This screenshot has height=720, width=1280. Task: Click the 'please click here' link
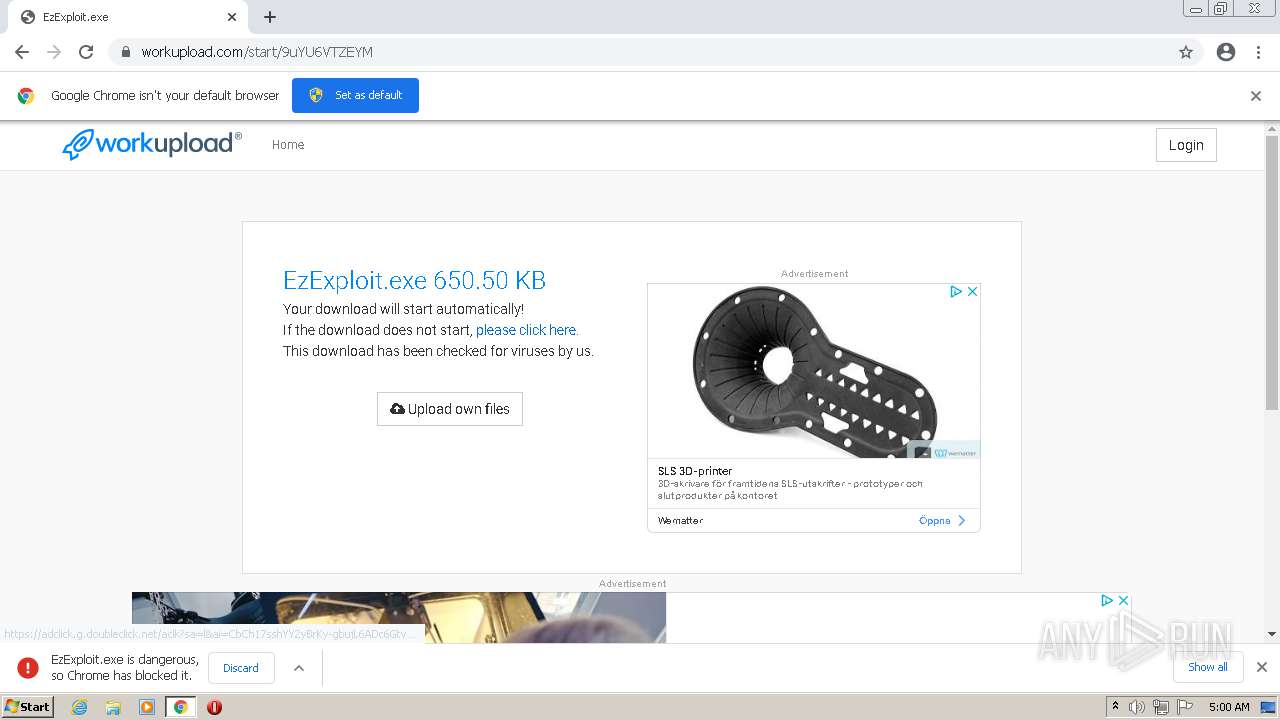coord(526,330)
